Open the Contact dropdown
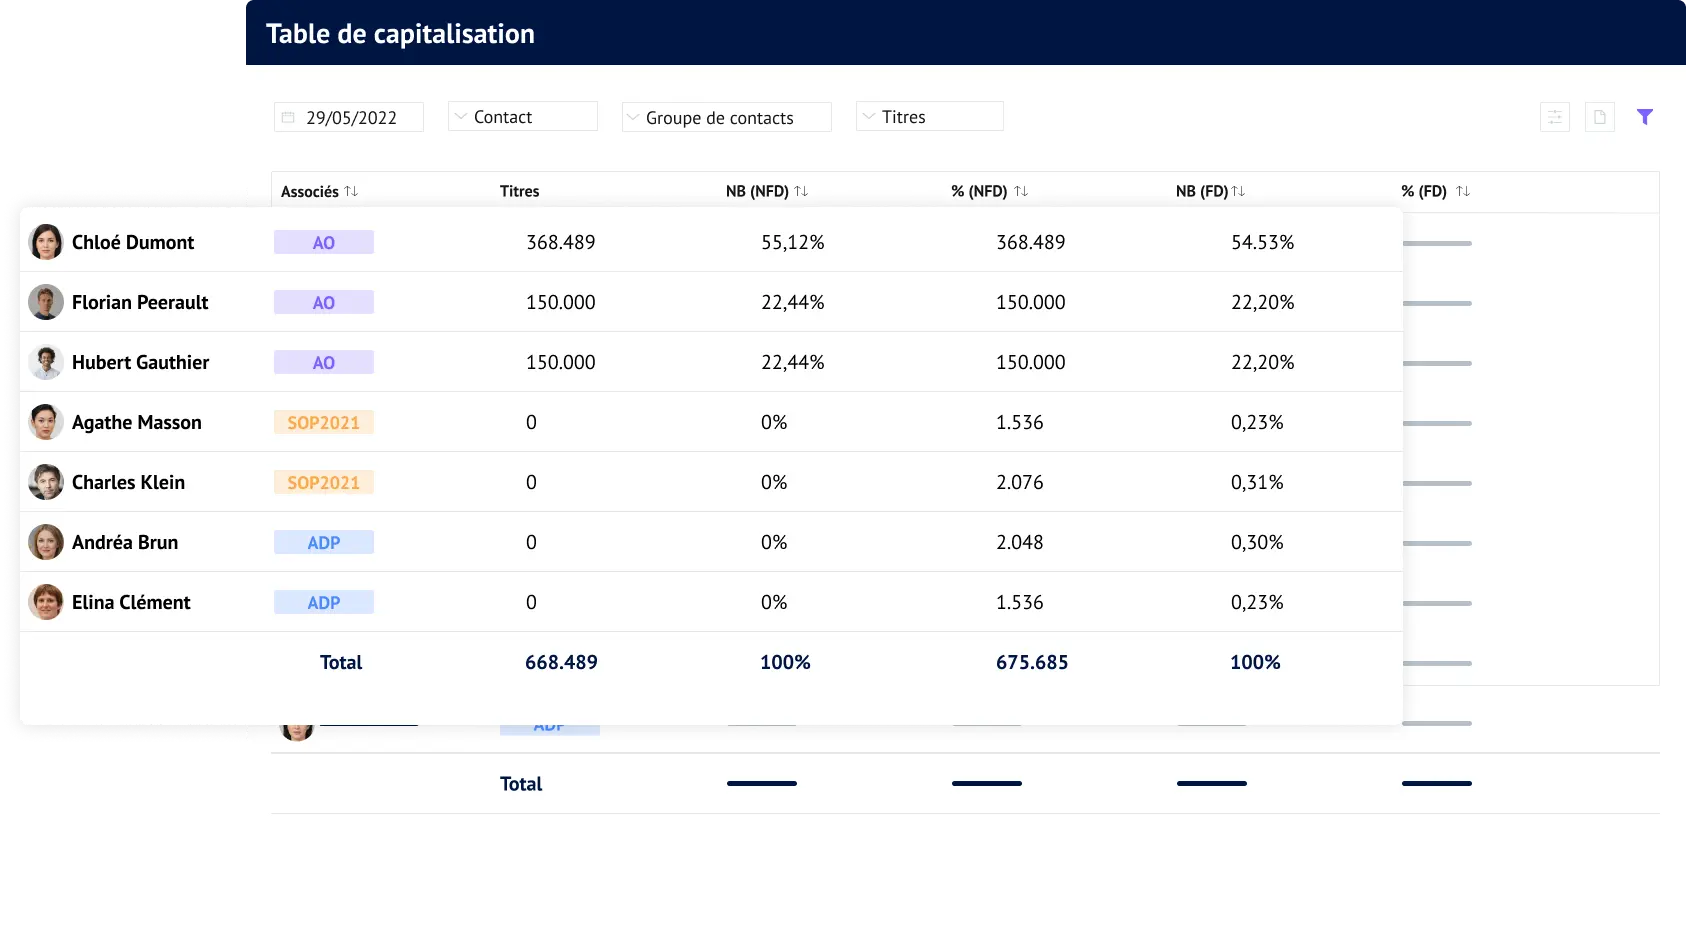This screenshot has height=928, width=1686. click(x=522, y=116)
